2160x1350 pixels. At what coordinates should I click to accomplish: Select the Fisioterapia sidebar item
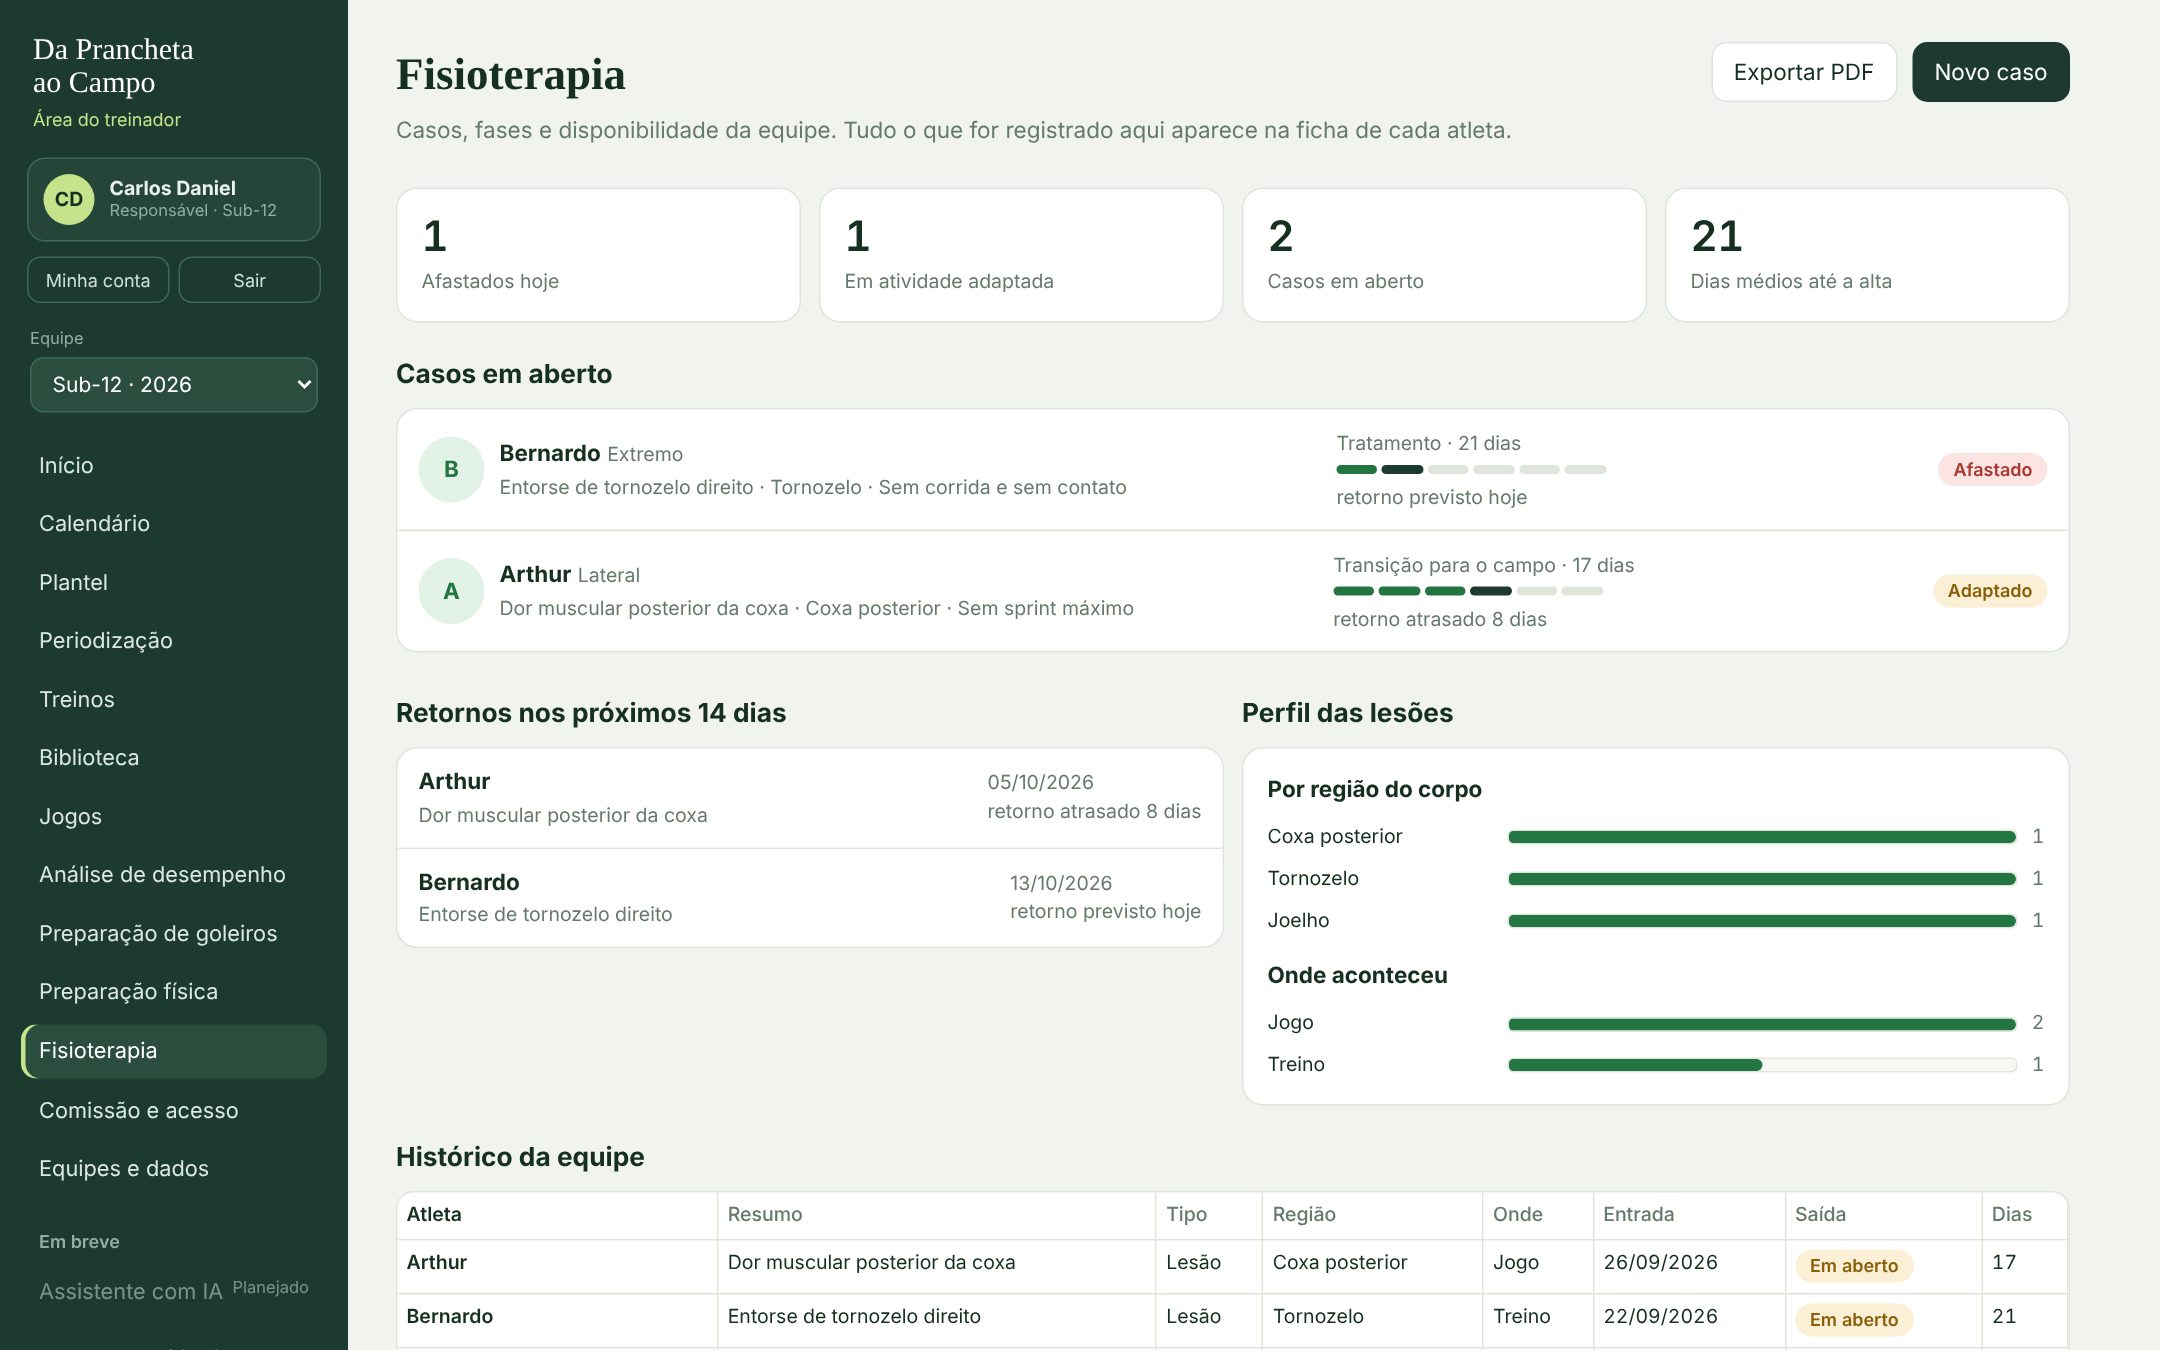pos(174,1050)
